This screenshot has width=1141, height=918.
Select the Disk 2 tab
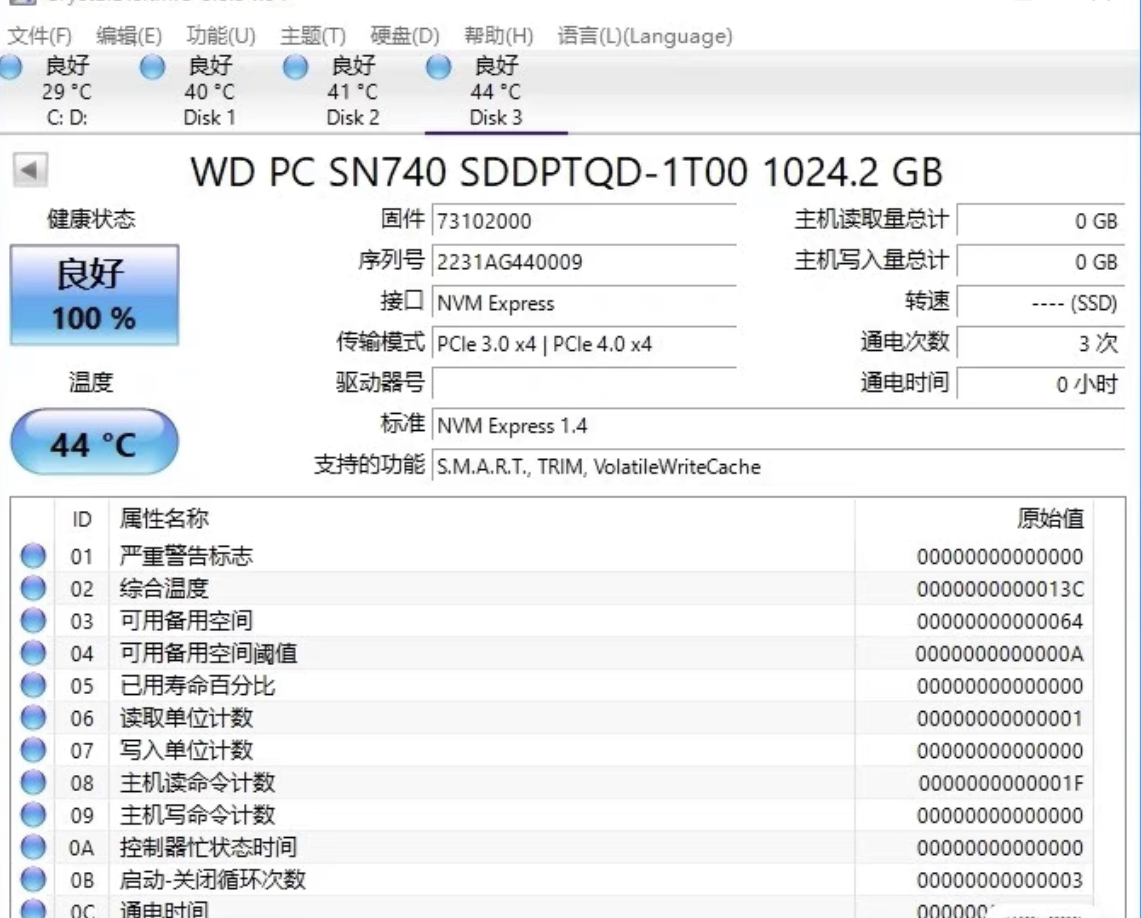(x=353, y=92)
